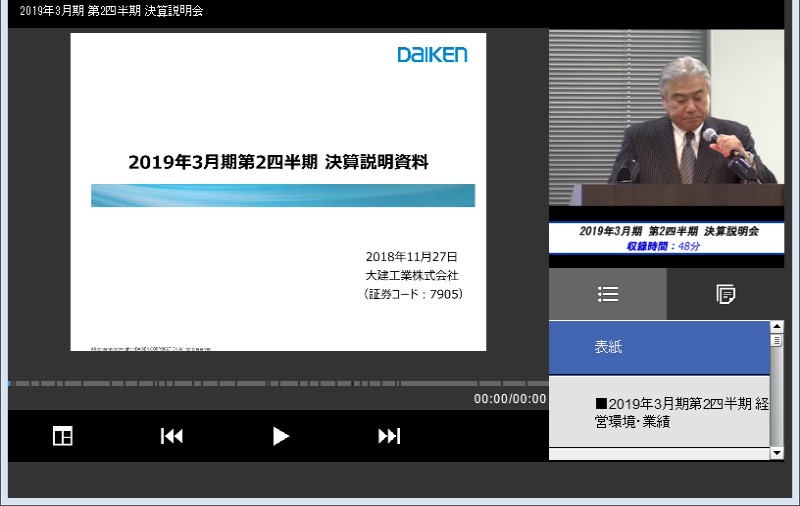Click the presentation slide area
This screenshot has height=506, width=800.
278,192
